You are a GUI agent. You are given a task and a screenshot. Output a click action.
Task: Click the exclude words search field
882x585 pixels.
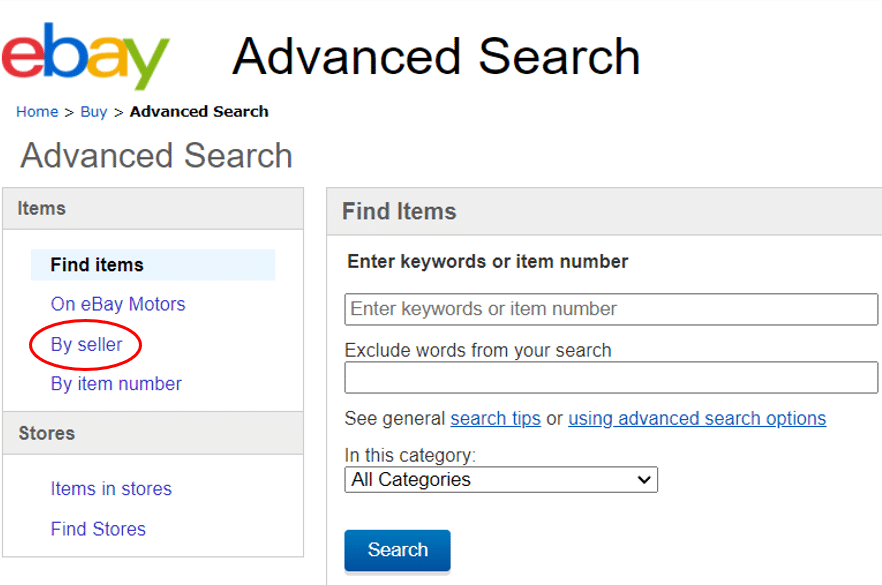610,377
